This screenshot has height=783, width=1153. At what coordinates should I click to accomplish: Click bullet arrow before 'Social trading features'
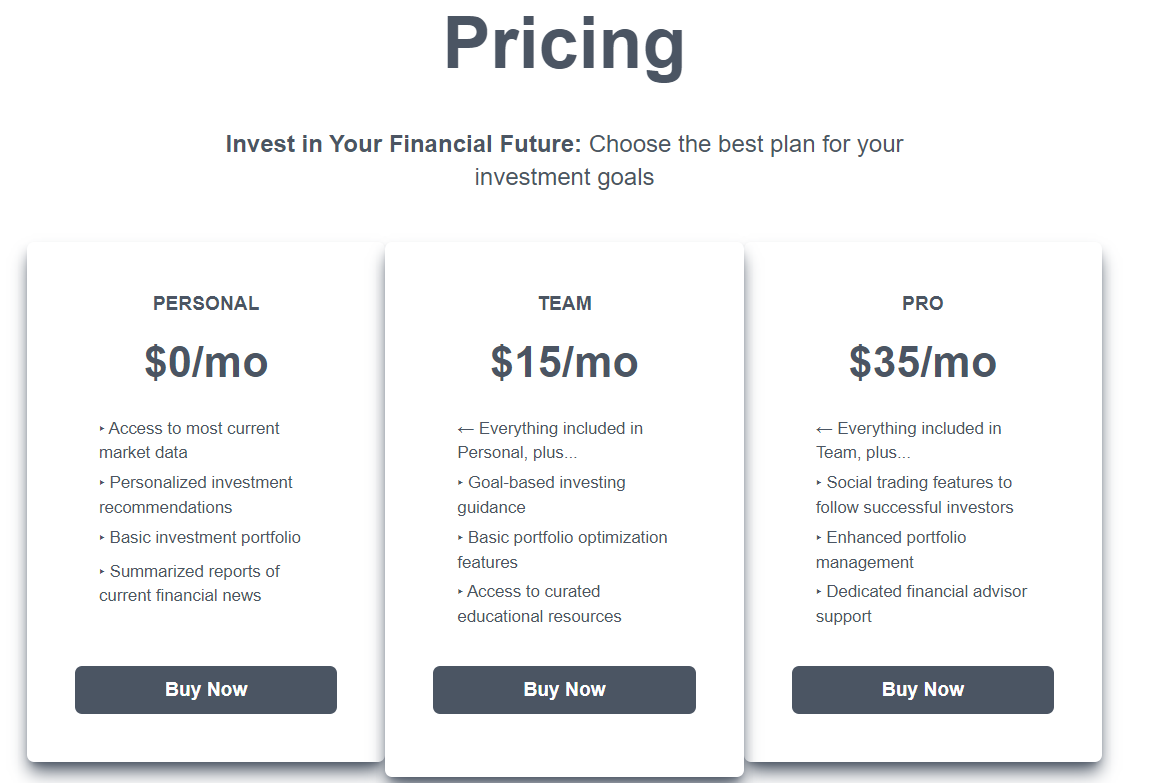(819, 483)
